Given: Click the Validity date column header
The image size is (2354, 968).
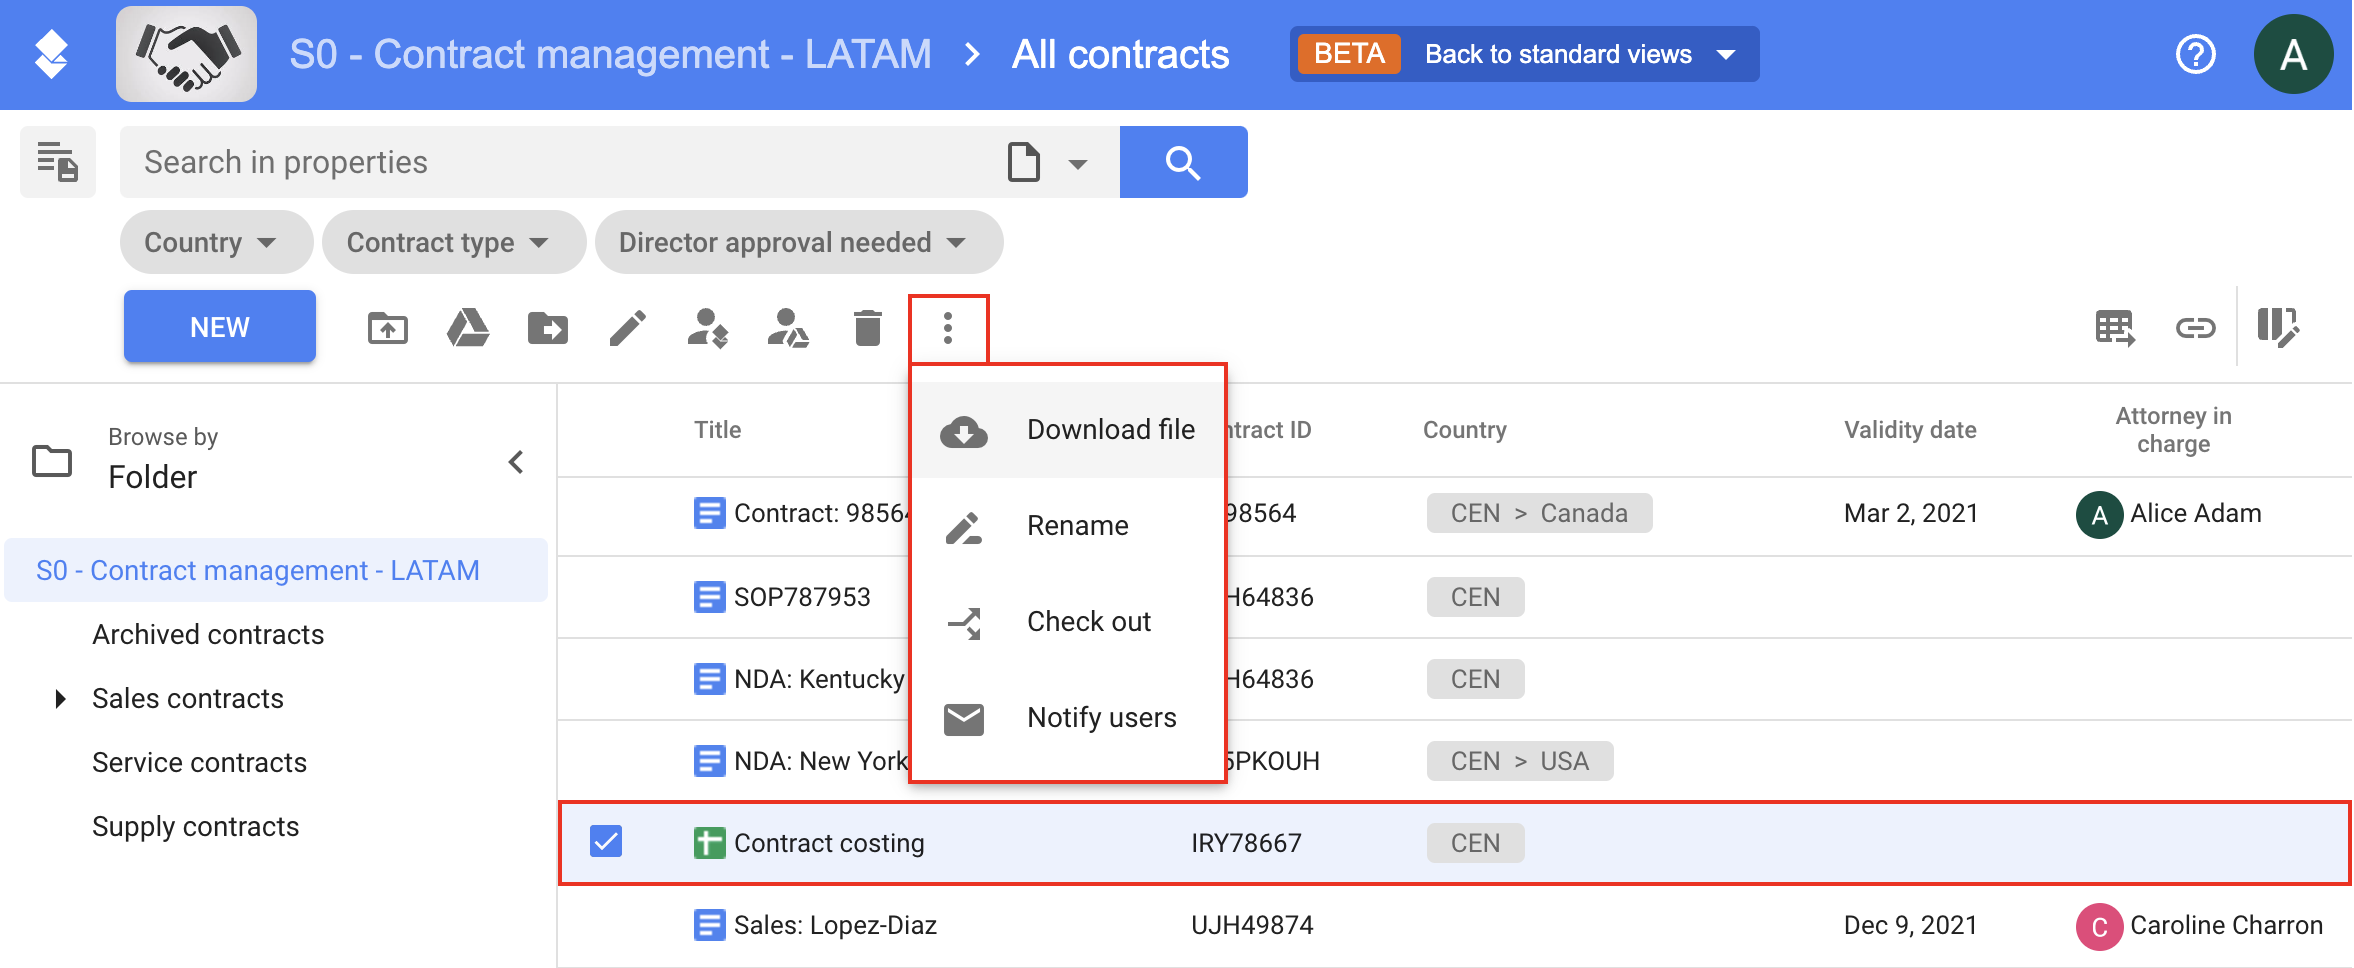Looking at the screenshot, I should tap(1910, 430).
